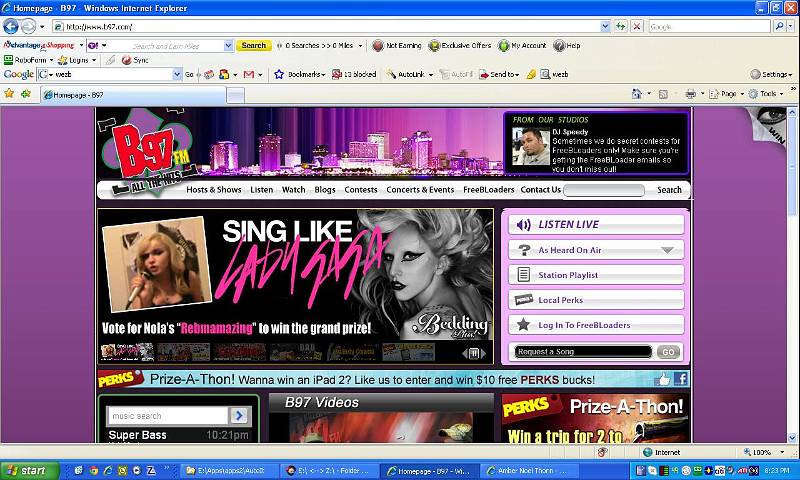Go to previous slide in featured banner
The width and height of the screenshot is (800, 480).
(x=465, y=353)
